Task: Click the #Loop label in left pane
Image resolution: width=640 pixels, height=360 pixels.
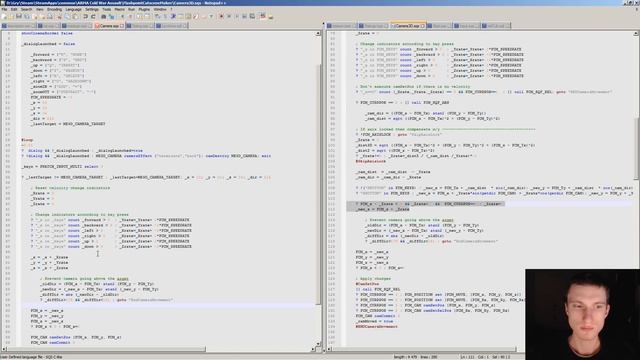Action: [27, 140]
